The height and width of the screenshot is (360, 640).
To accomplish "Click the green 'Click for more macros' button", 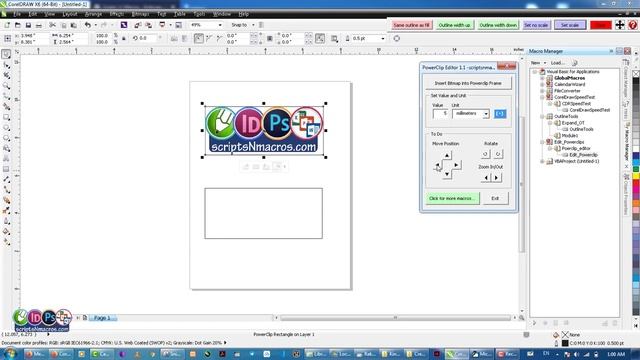I will pos(452,198).
